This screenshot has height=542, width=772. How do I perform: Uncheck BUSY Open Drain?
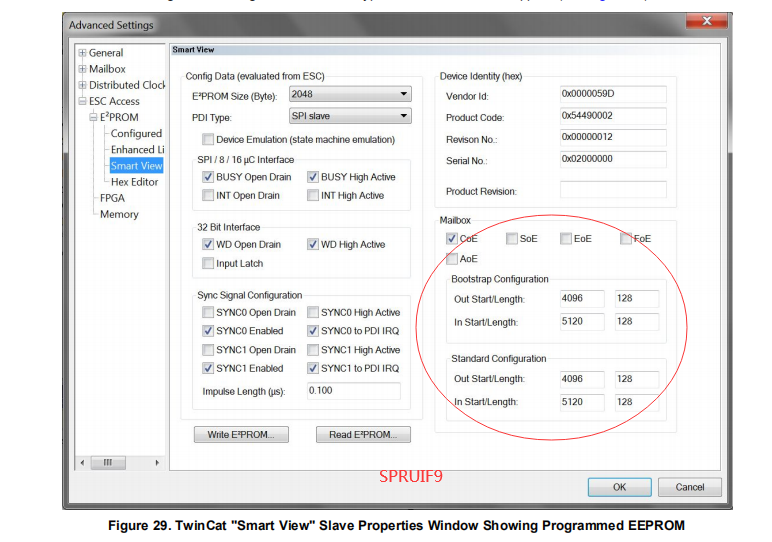click(208, 177)
